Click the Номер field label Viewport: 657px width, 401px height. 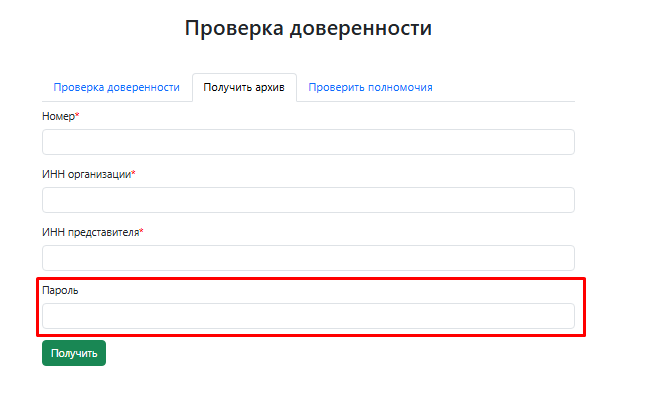[x=58, y=117]
